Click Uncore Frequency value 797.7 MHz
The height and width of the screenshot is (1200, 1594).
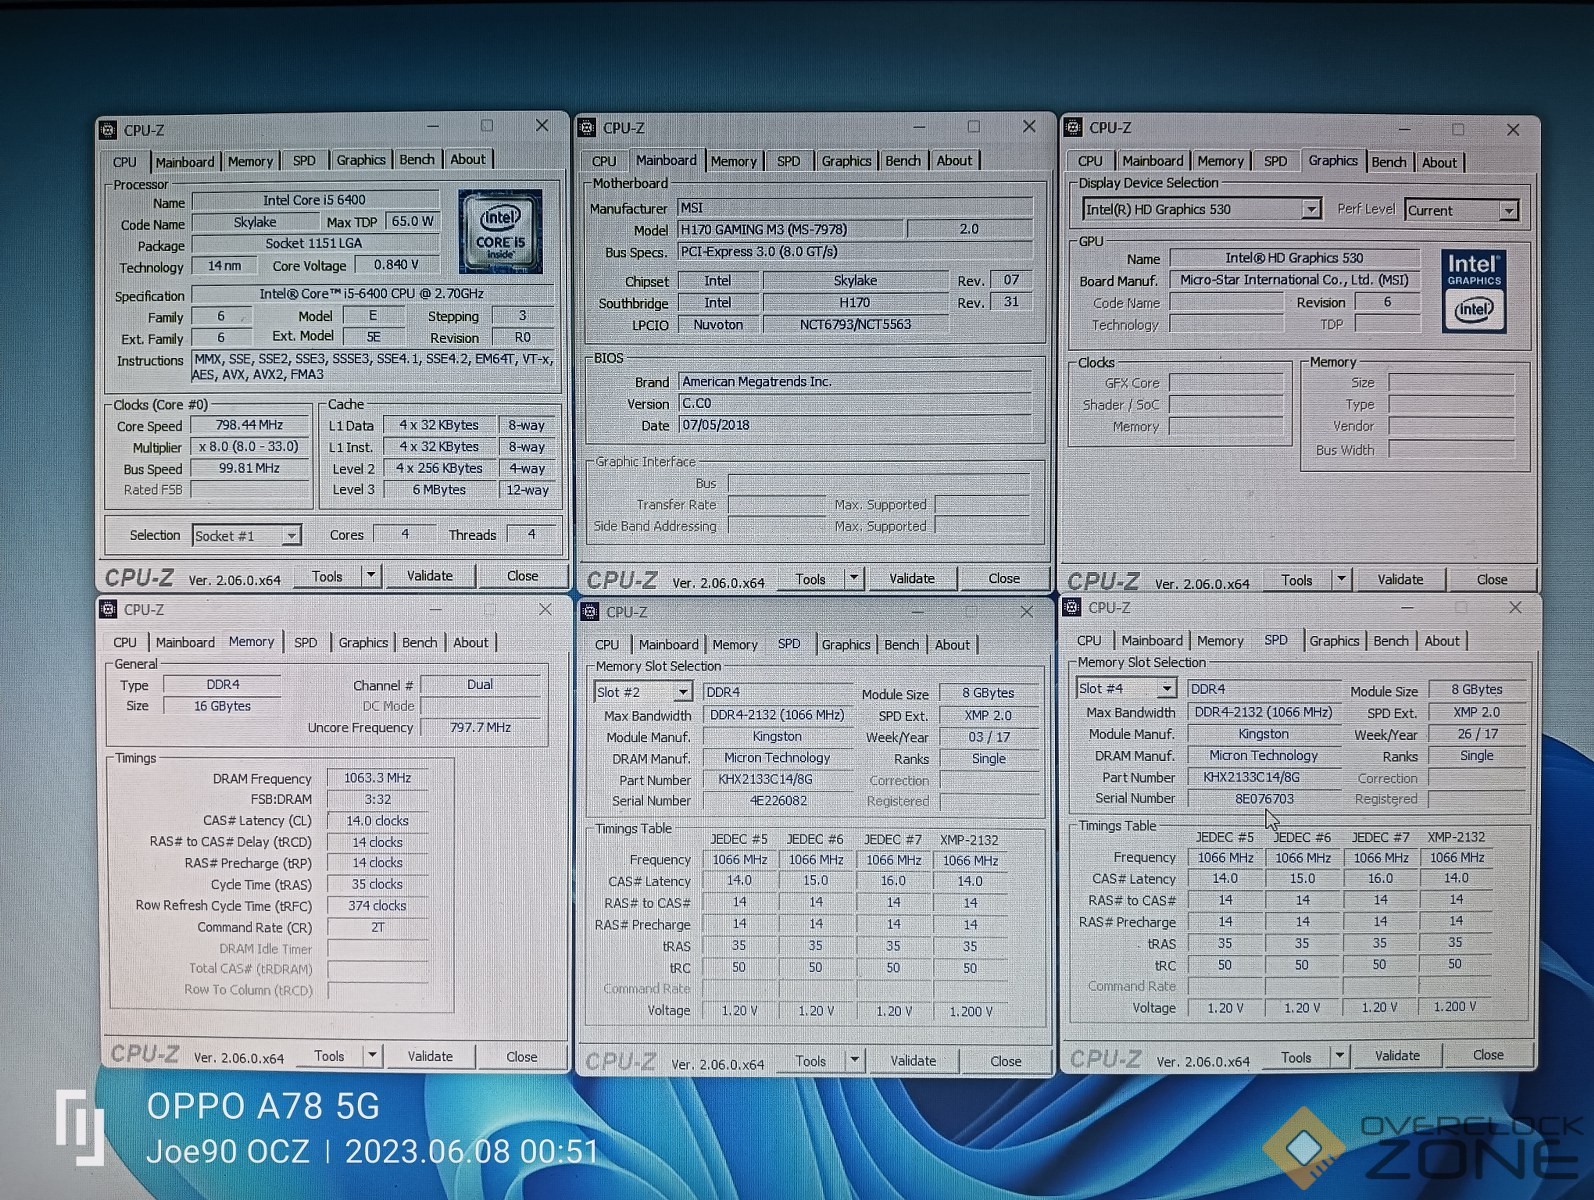(480, 727)
